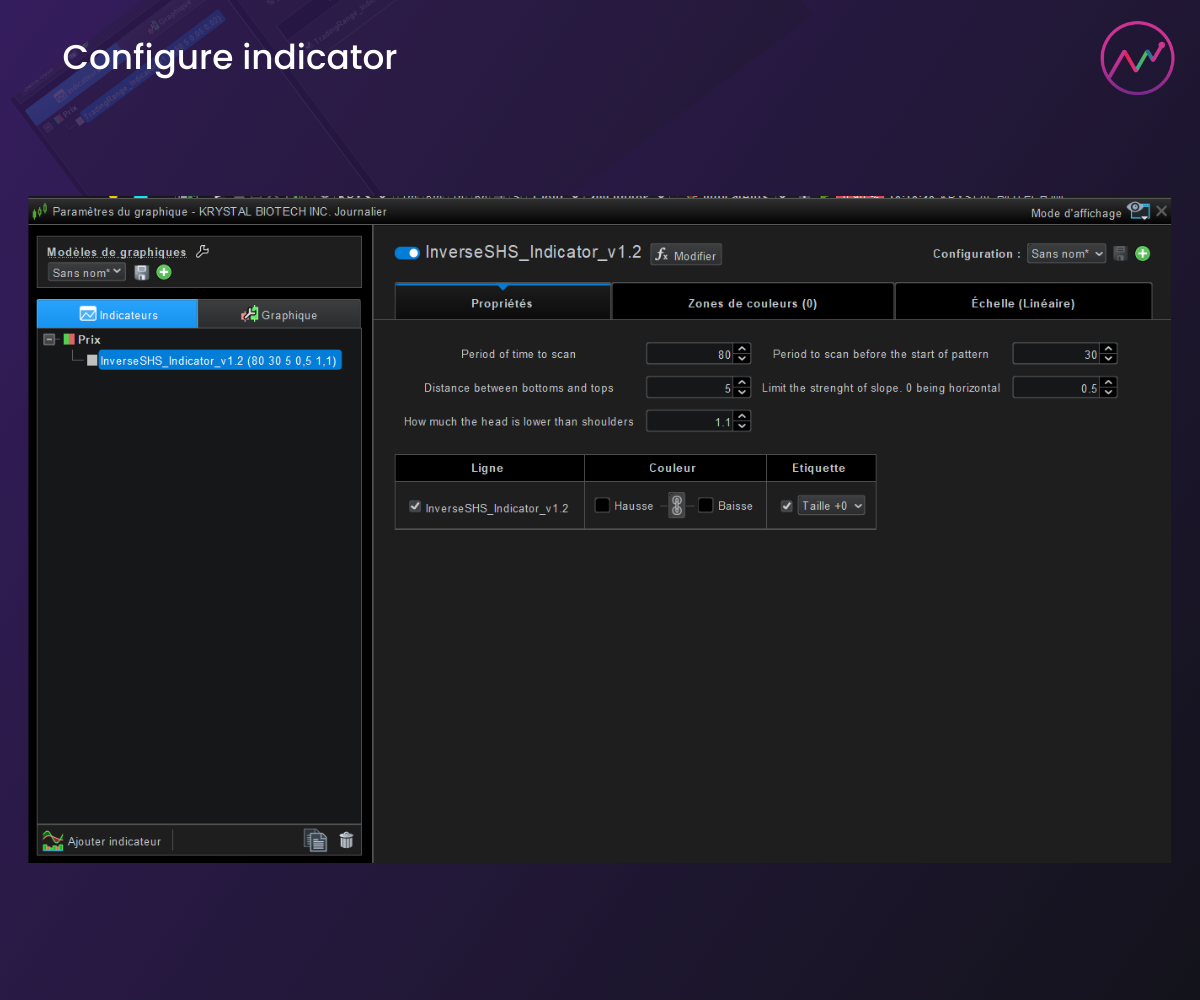Viewport: 1200px width, 1000px height.
Task: Collapse the Prix tree node
Action: pos(49,340)
